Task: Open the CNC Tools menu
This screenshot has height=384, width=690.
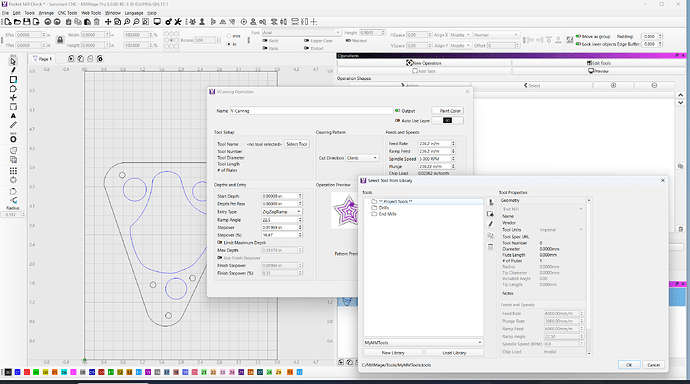Action: coord(67,13)
